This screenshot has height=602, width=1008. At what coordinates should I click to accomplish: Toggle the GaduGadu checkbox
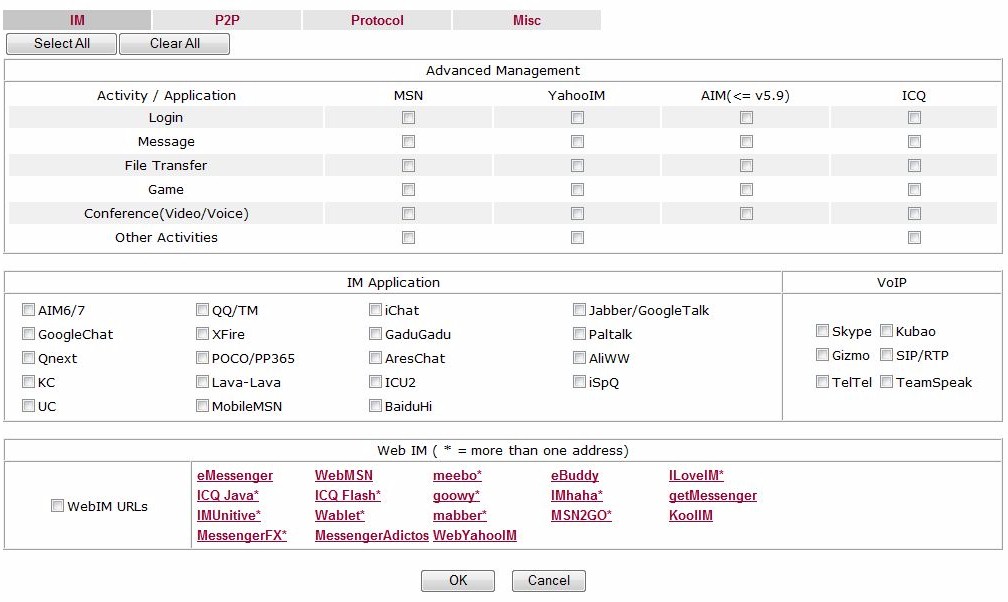point(375,334)
